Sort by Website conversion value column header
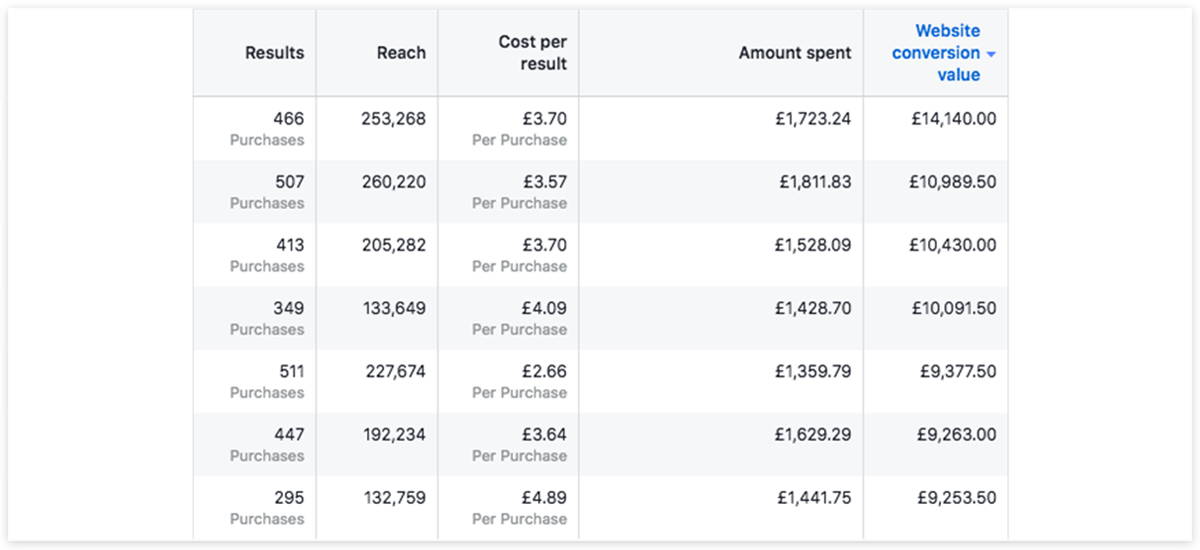The height and width of the screenshot is (550, 1200). click(x=936, y=53)
